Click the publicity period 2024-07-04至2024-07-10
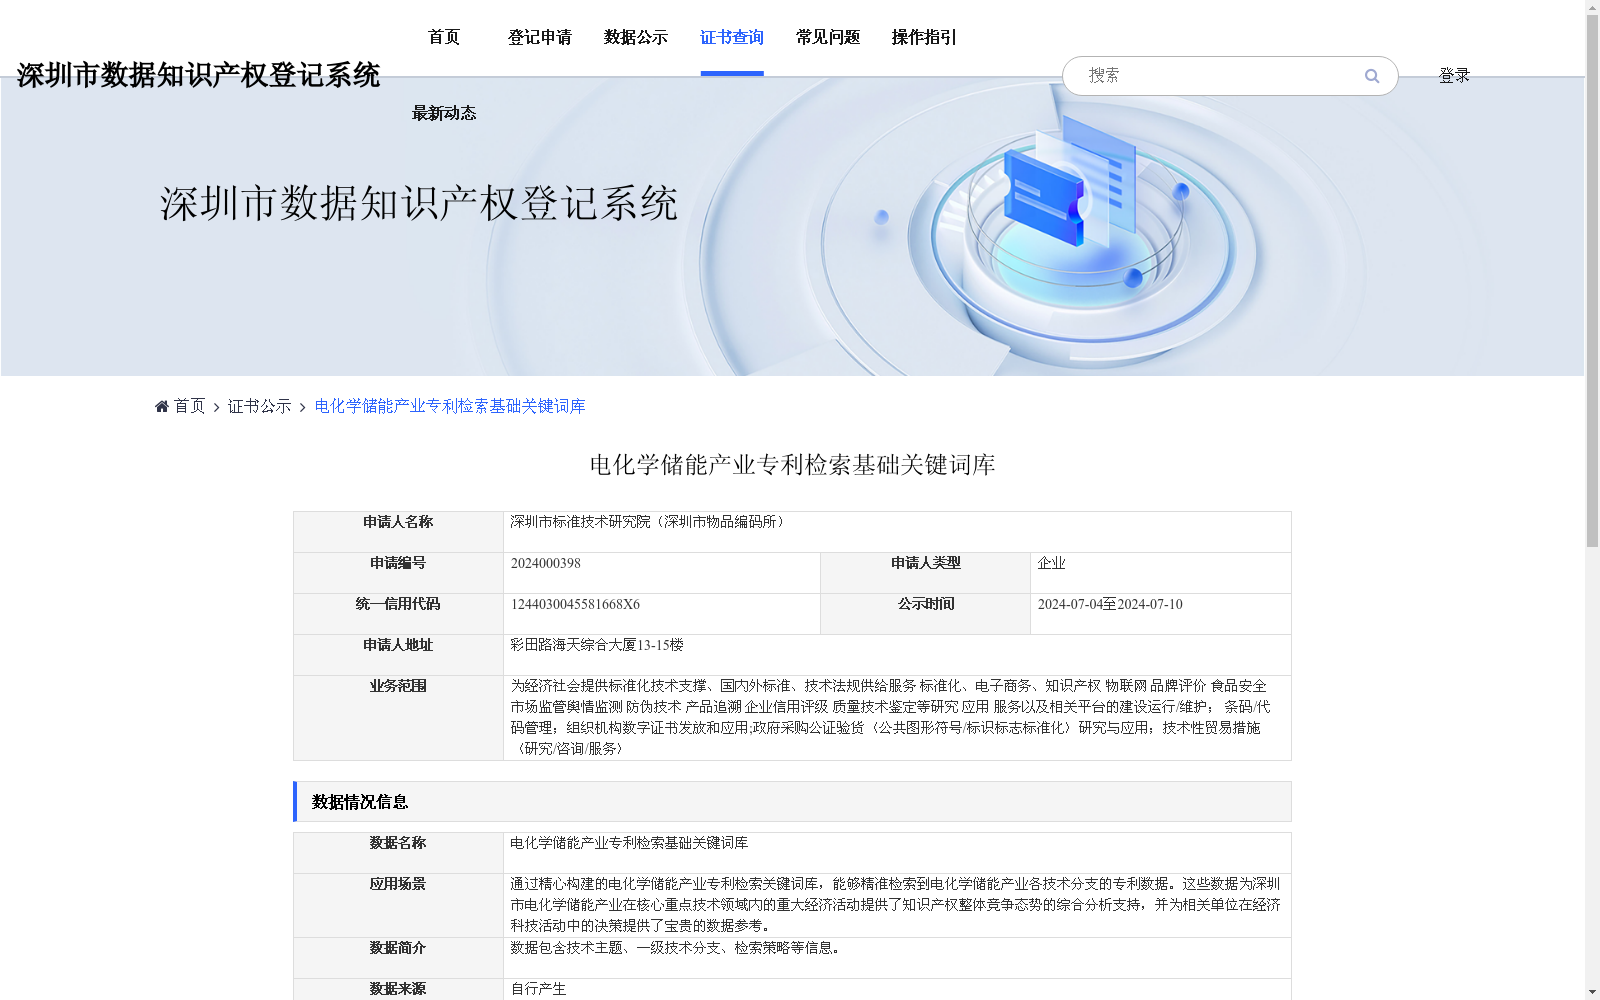This screenshot has width=1600, height=1000. click(1110, 604)
